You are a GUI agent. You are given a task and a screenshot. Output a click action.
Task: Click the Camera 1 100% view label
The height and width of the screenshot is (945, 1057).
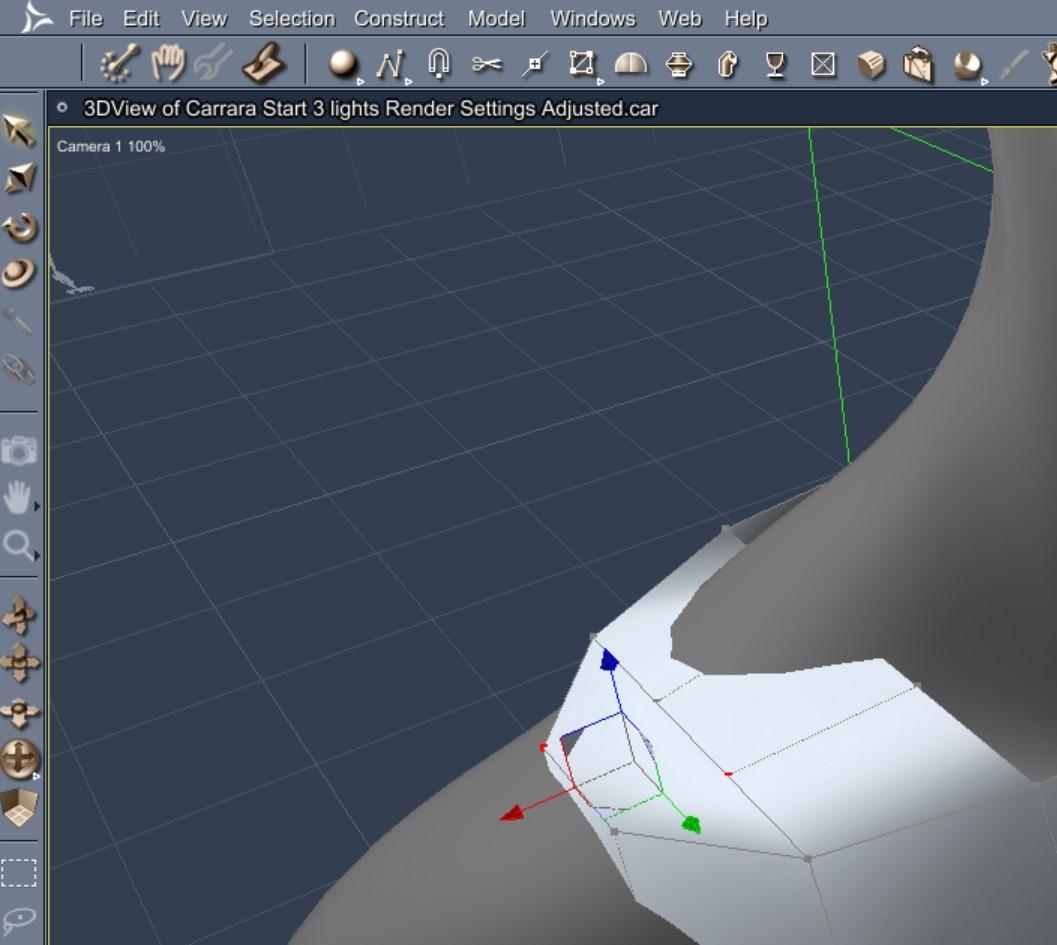111,146
